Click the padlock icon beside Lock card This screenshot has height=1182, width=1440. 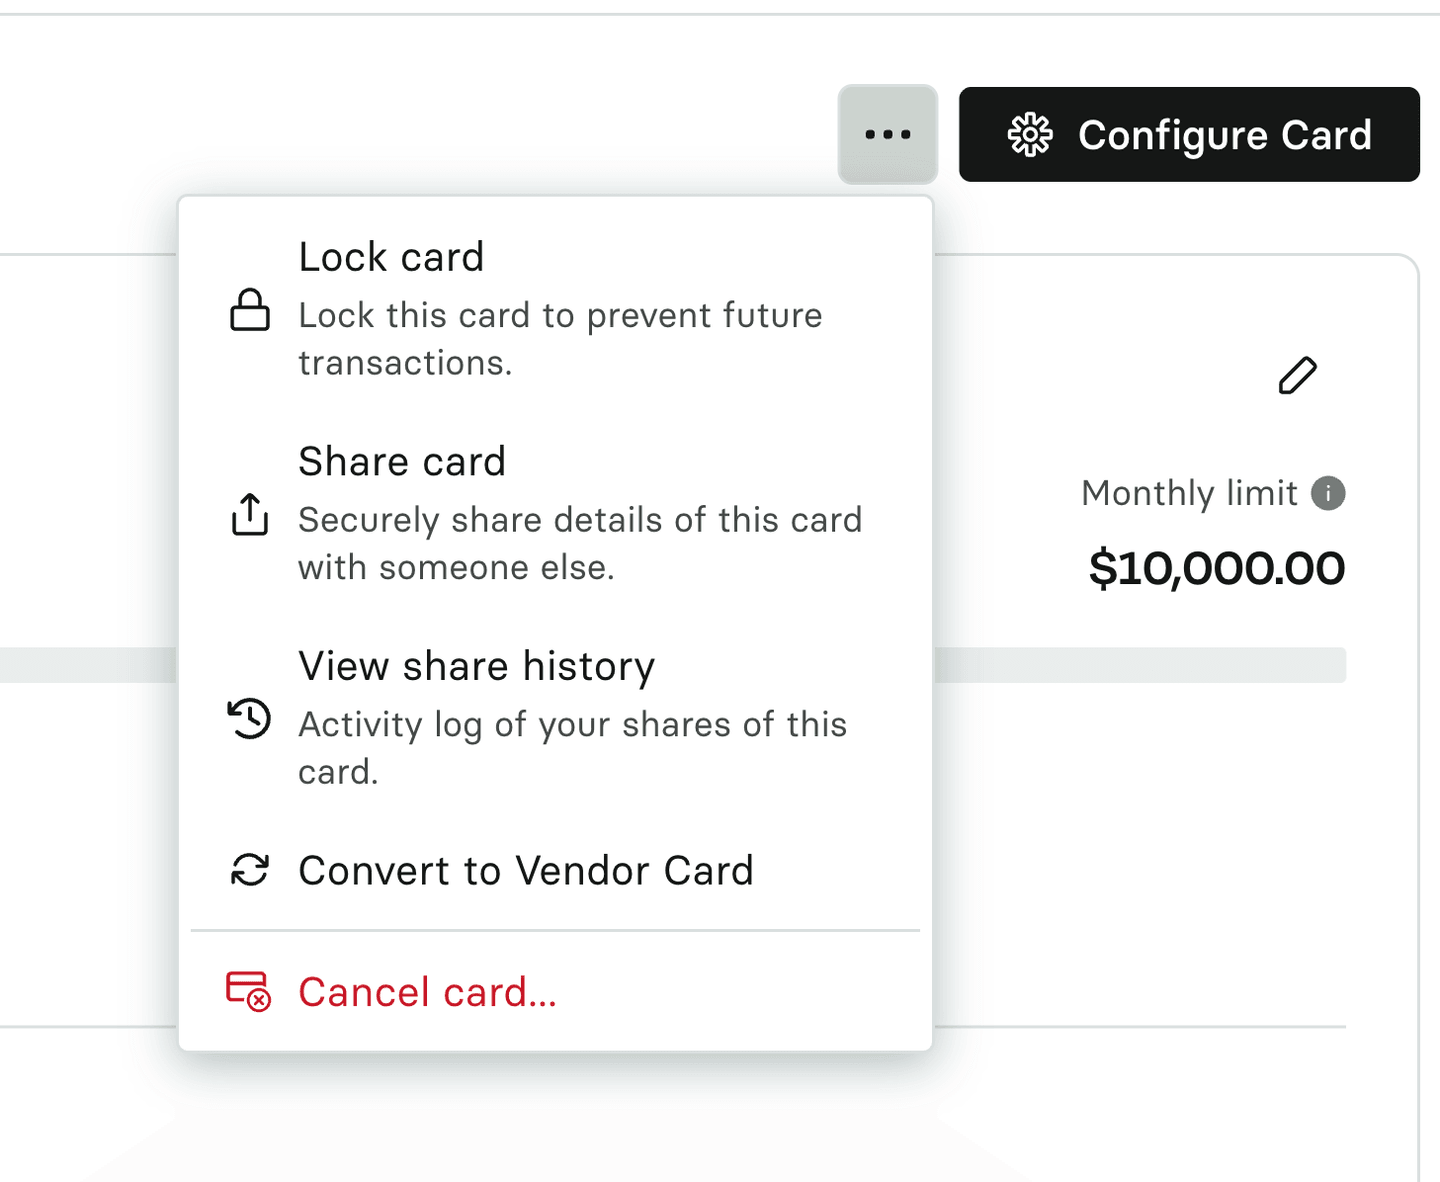(x=250, y=310)
